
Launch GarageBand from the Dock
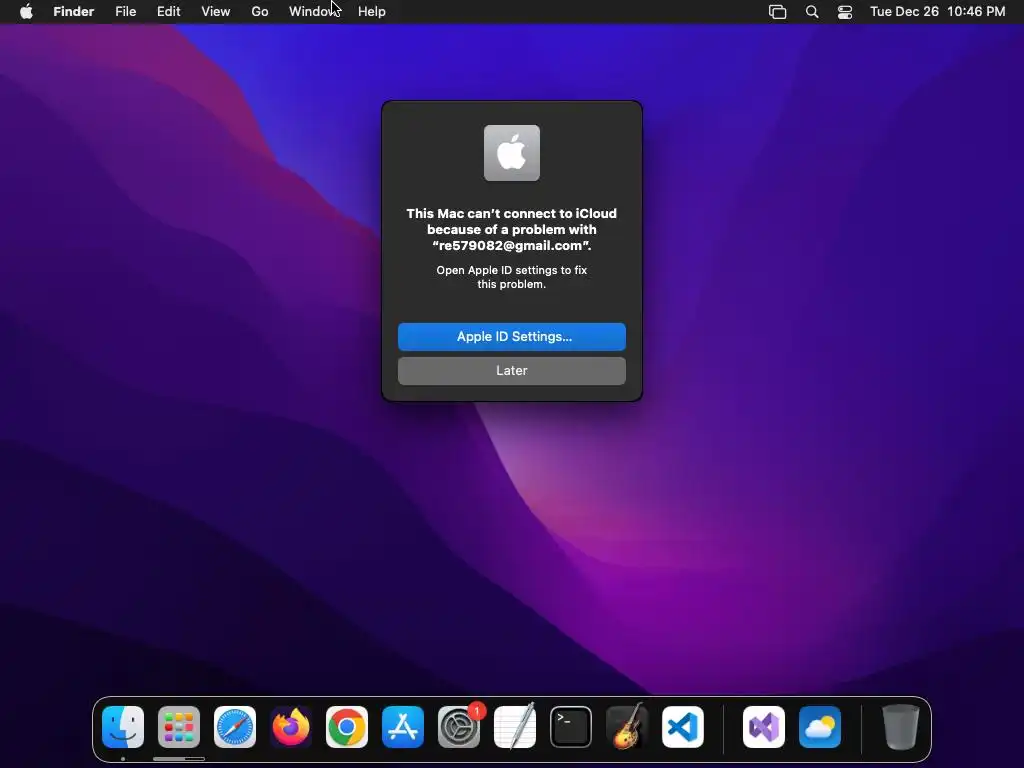tap(627, 727)
